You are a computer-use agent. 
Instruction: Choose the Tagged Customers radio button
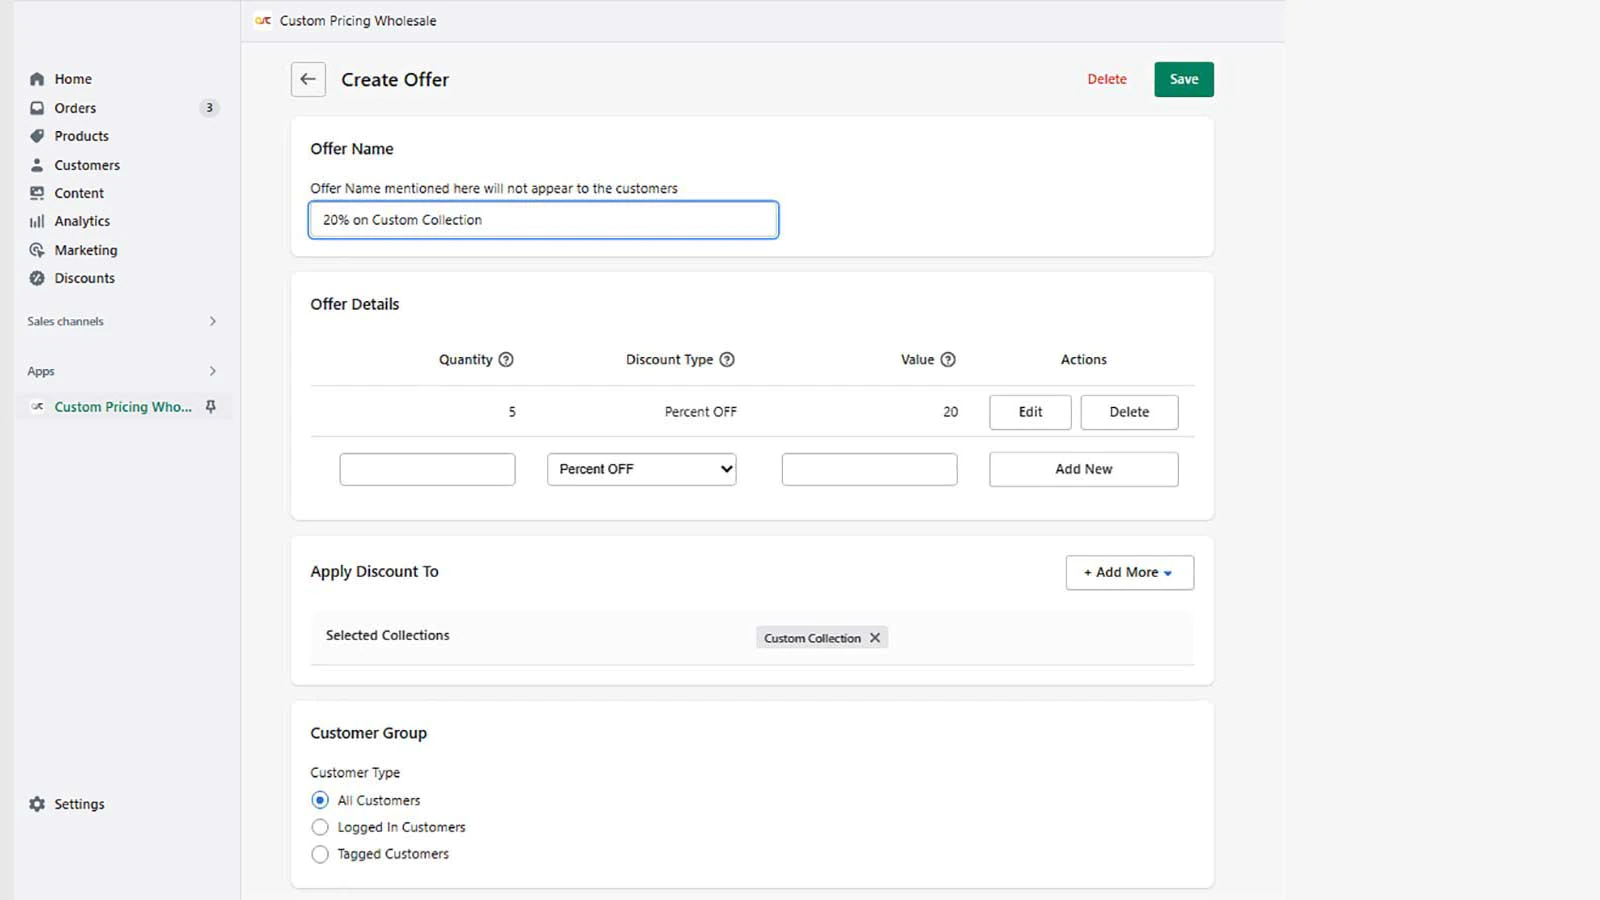[320, 854]
